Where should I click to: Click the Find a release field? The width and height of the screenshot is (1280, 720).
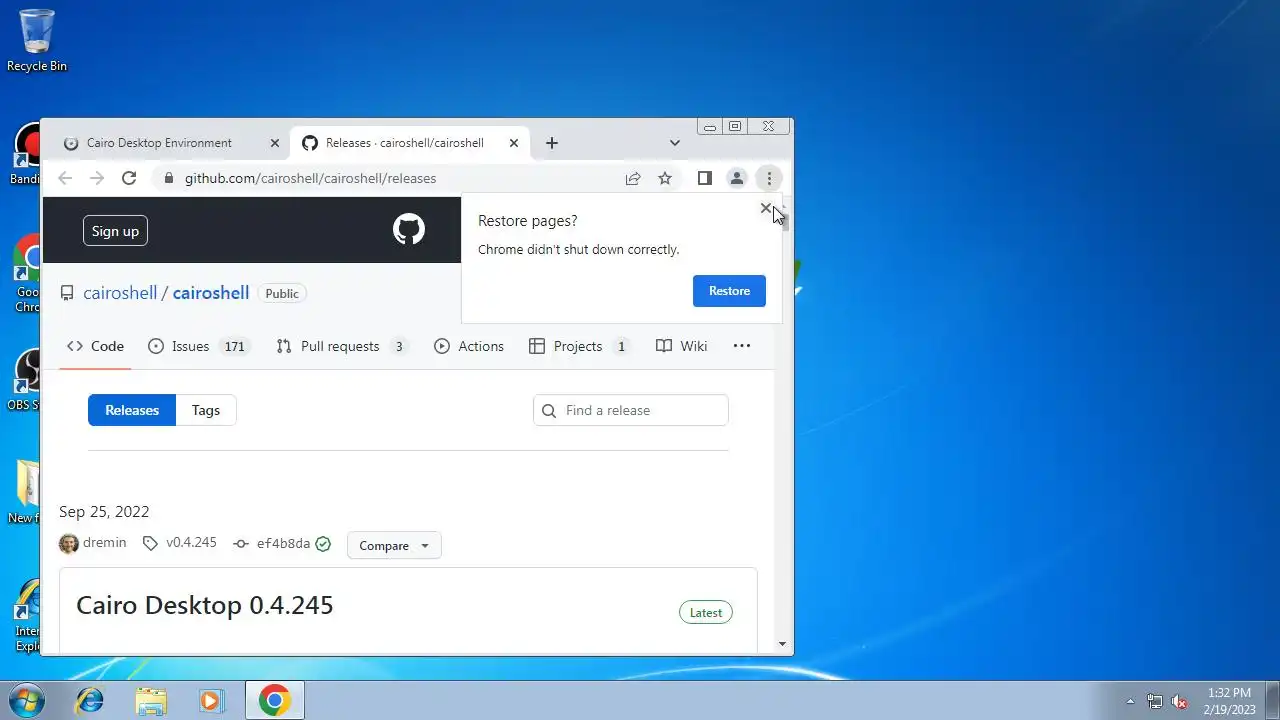click(x=631, y=410)
